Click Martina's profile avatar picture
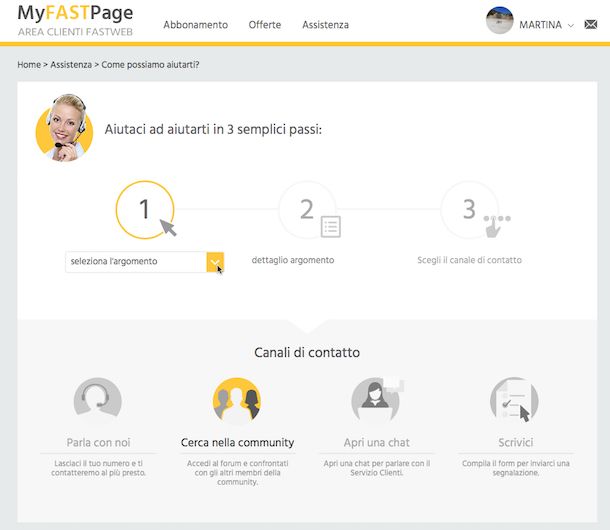The height and width of the screenshot is (530, 610). coord(500,20)
